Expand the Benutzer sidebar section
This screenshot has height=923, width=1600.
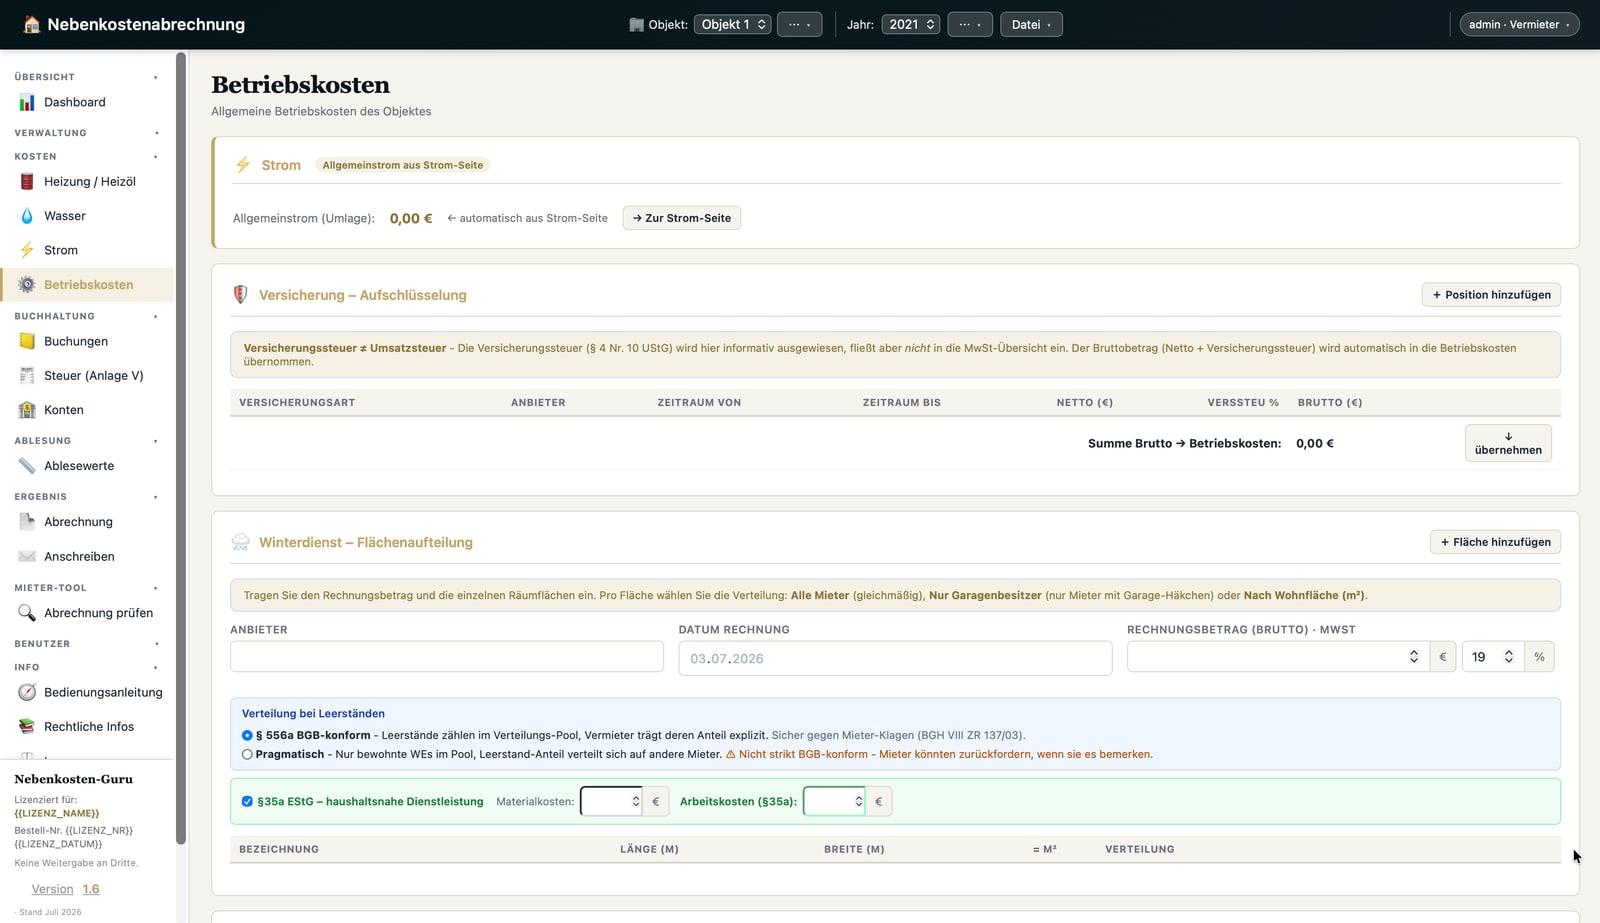(86, 644)
